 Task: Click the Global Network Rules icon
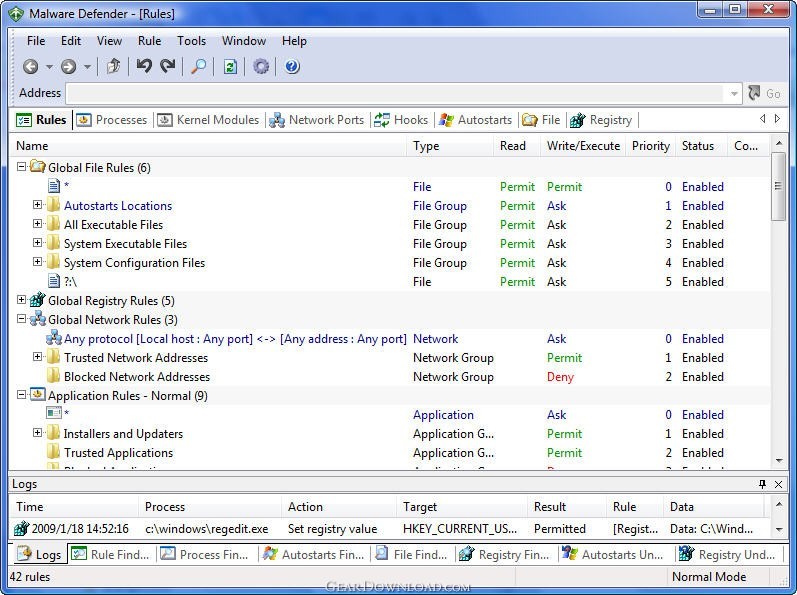coord(38,319)
